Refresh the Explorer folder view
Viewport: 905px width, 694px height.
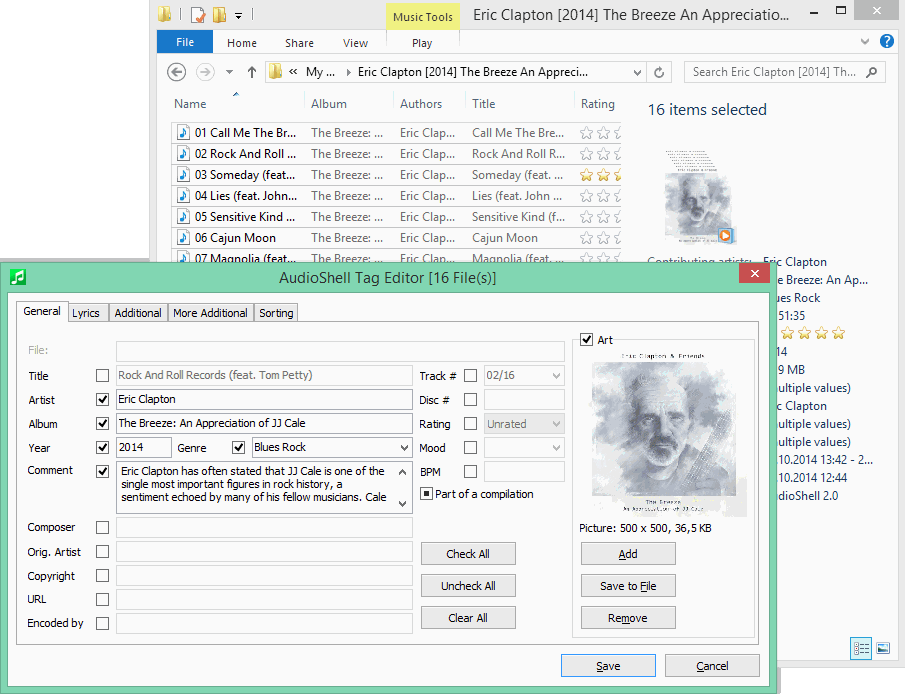coord(659,72)
